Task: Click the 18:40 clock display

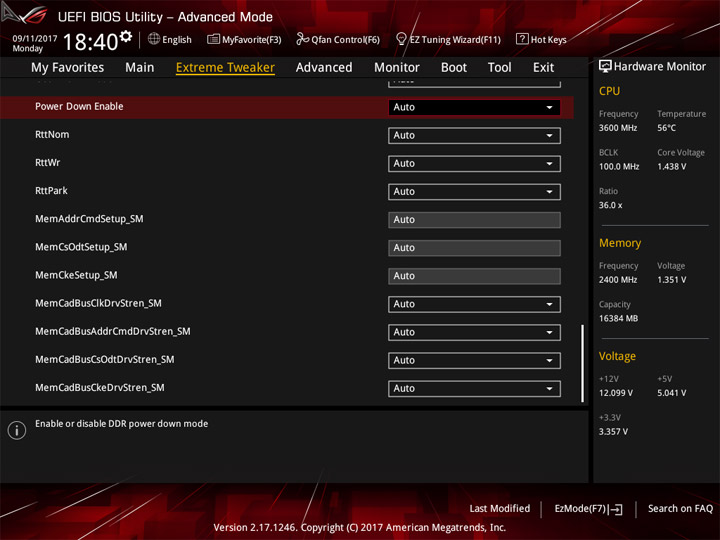Action: click(x=90, y=42)
